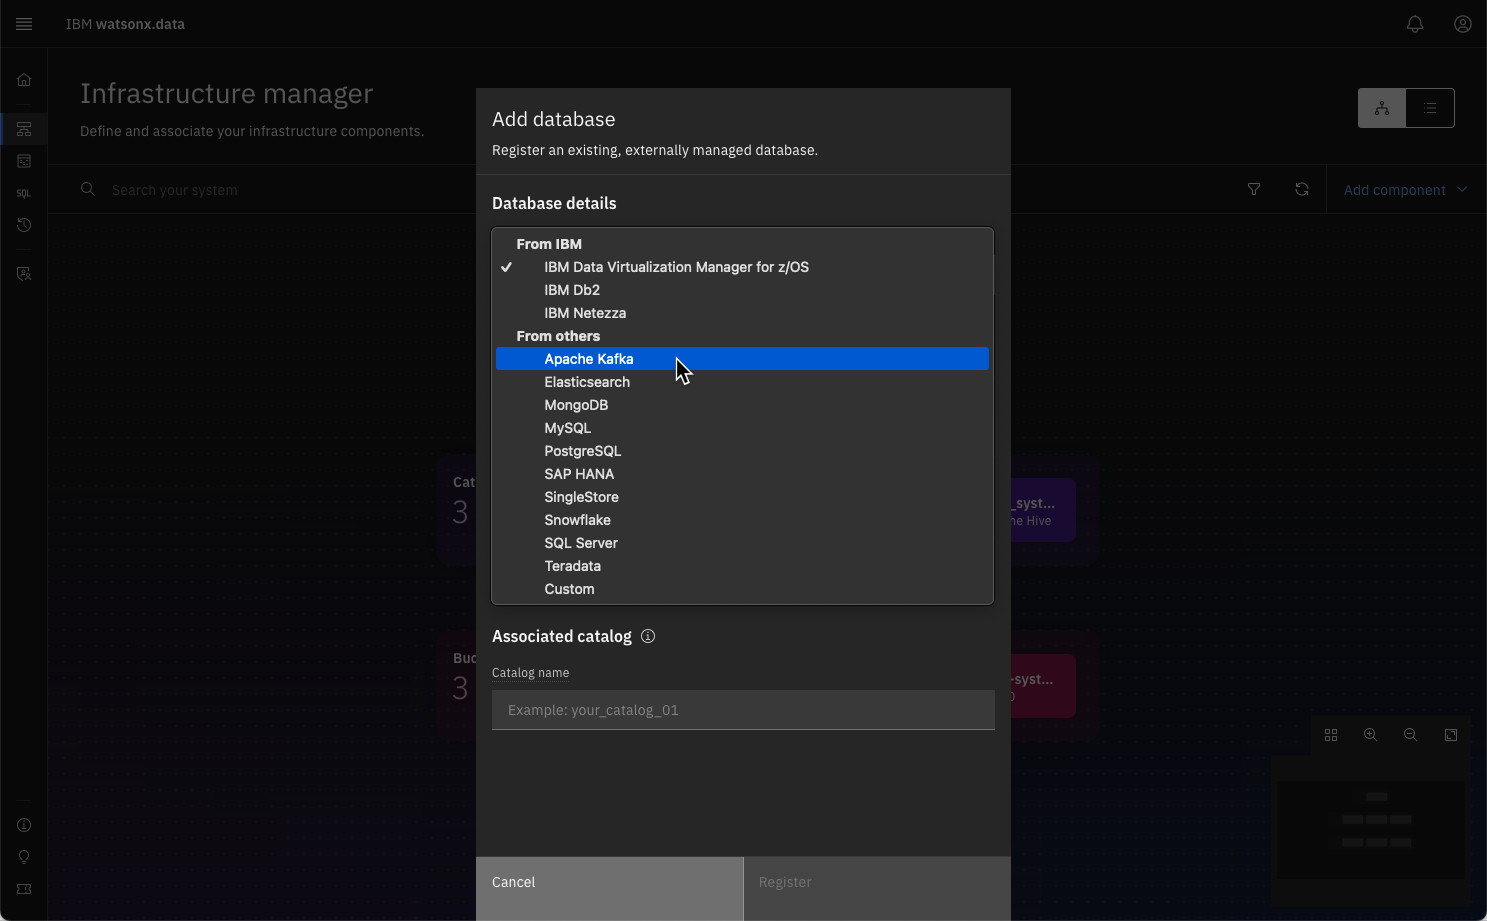
Task: Zoom in on the canvas
Action: (1371, 735)
